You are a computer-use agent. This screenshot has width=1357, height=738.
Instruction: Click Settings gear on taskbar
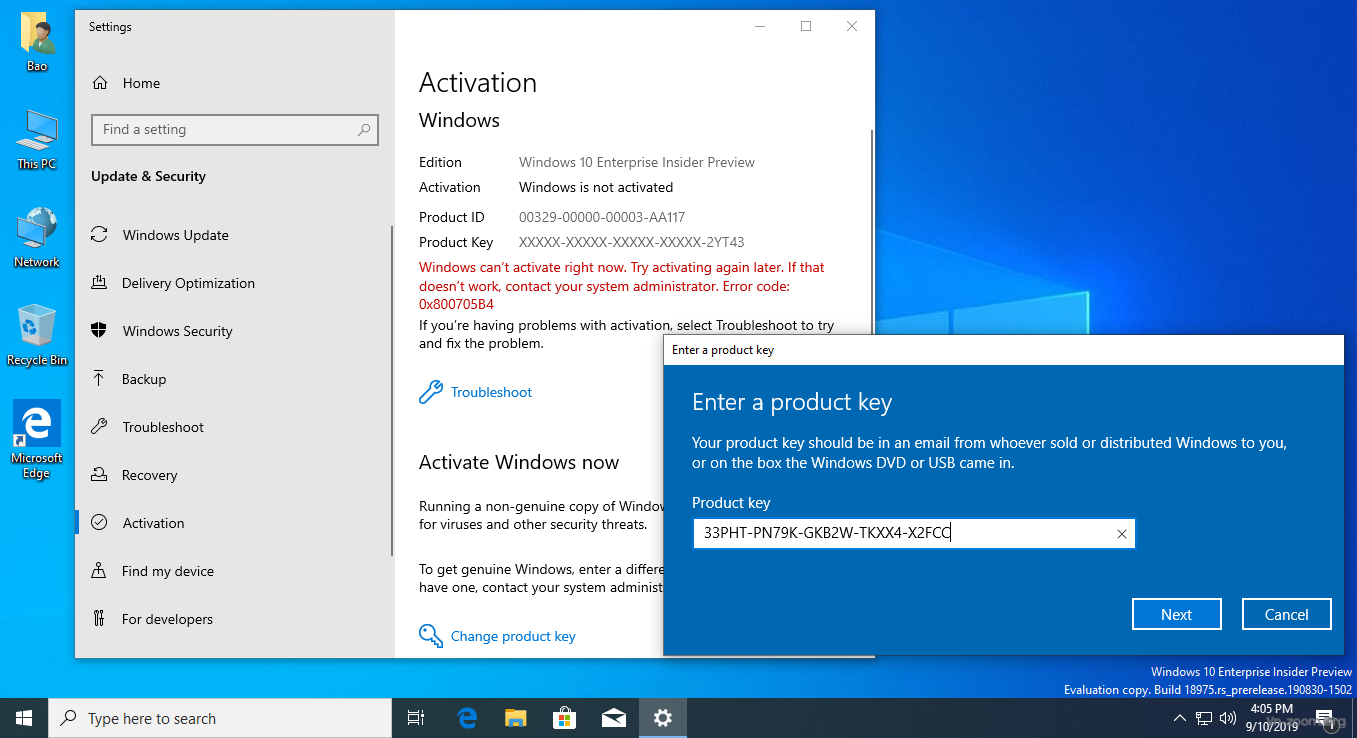pos(663,718)
